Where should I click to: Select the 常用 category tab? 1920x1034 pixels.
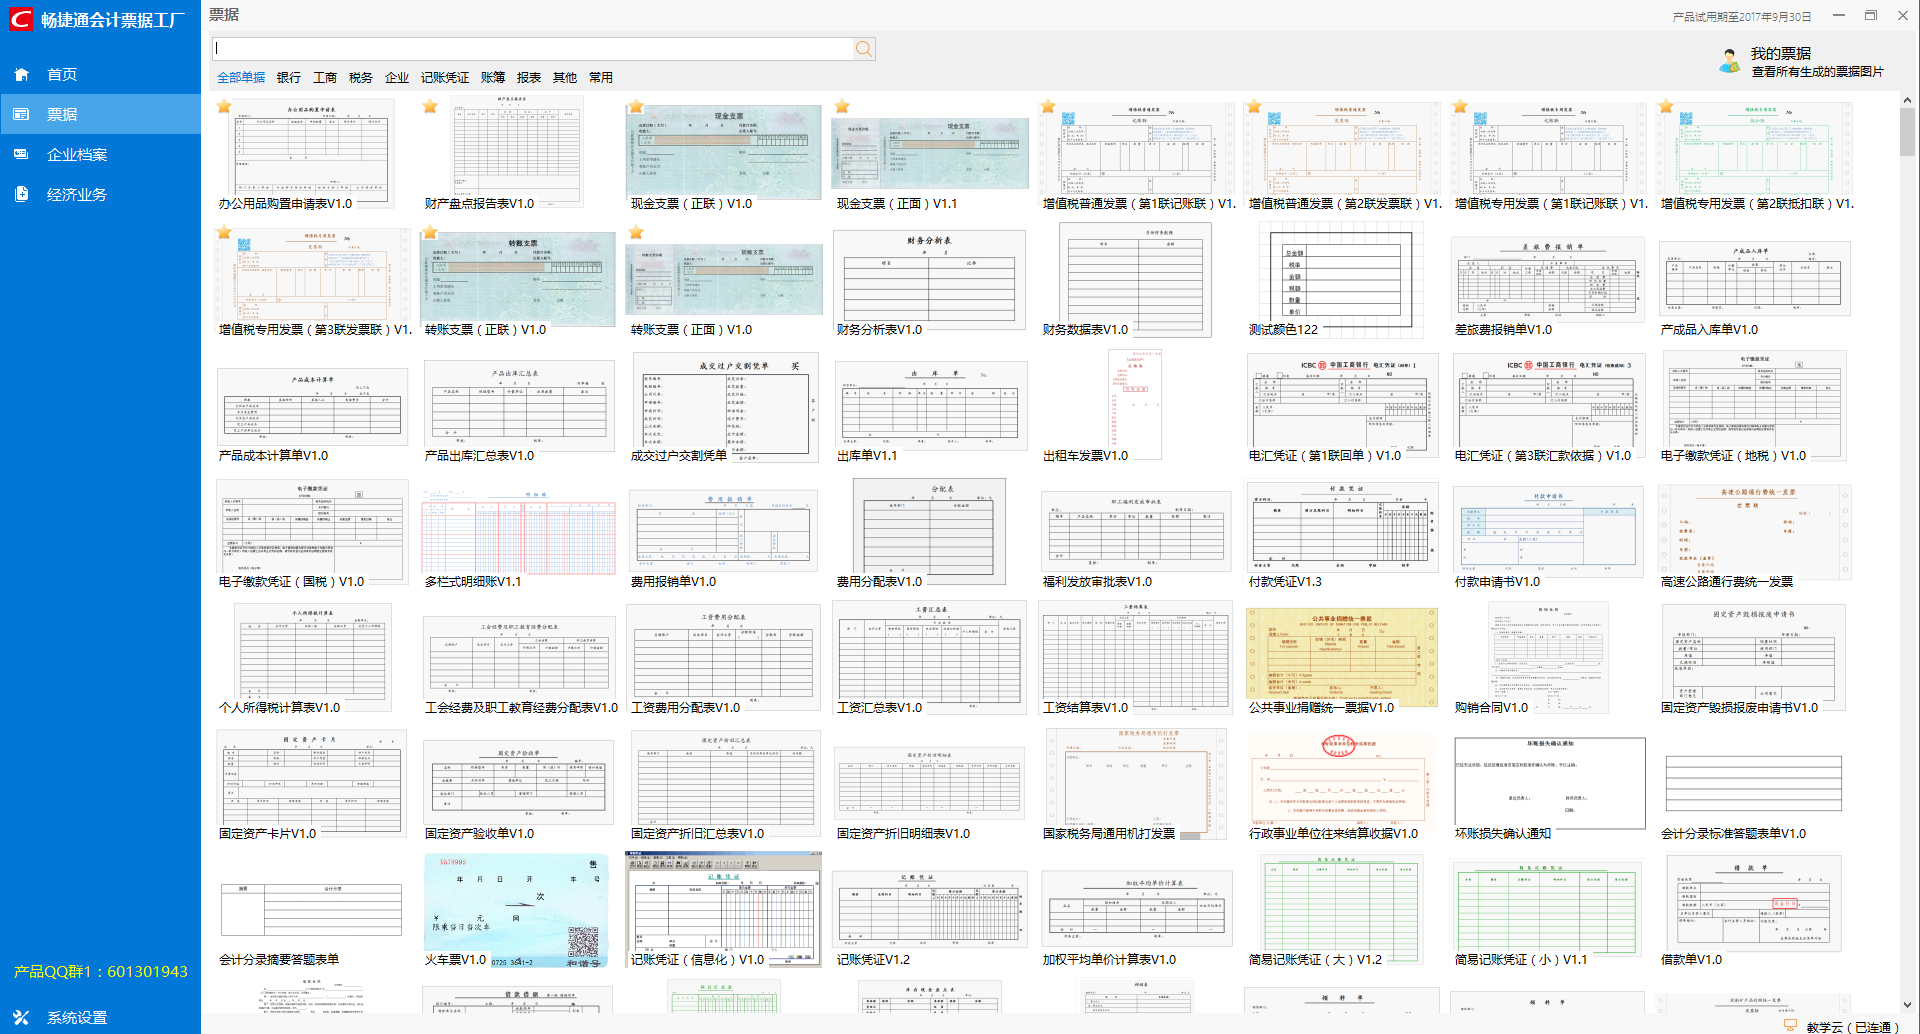[601, 77]
